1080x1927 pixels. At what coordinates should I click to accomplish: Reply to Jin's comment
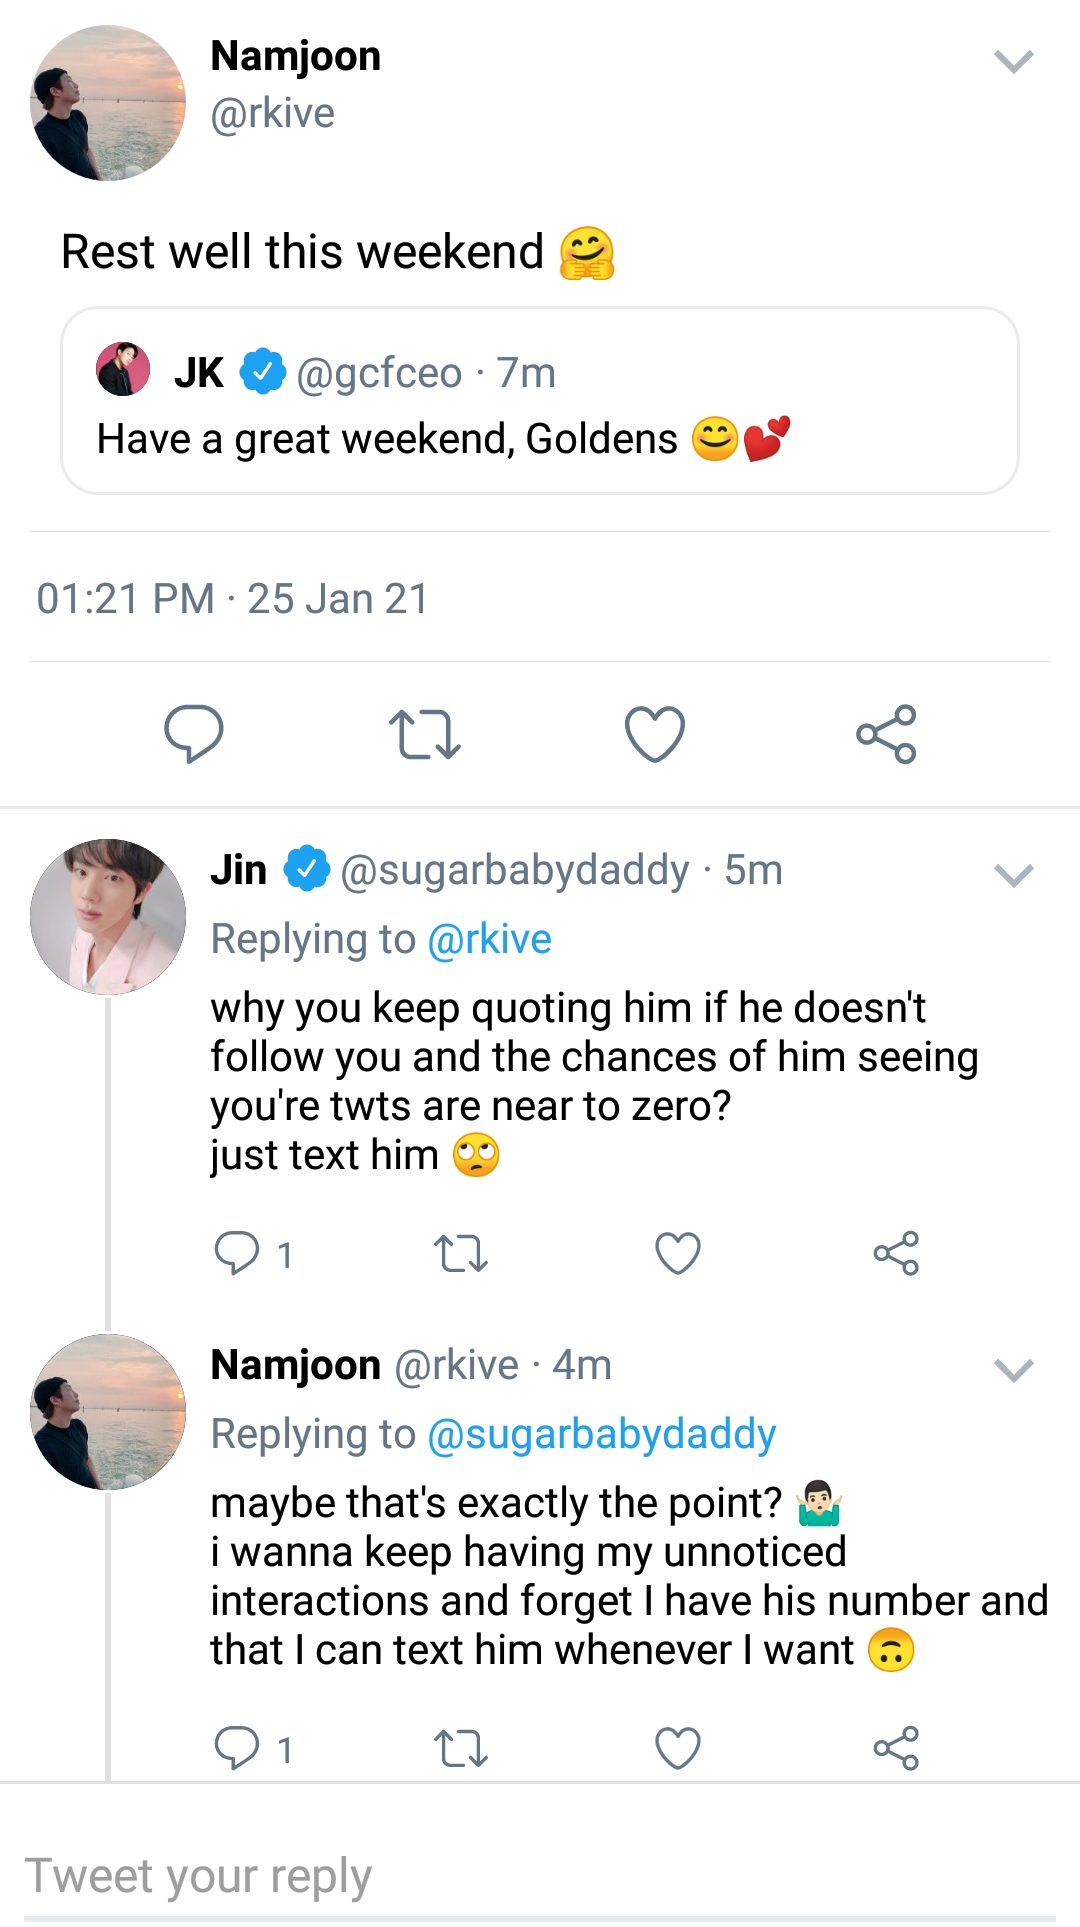pos(238,1253)
